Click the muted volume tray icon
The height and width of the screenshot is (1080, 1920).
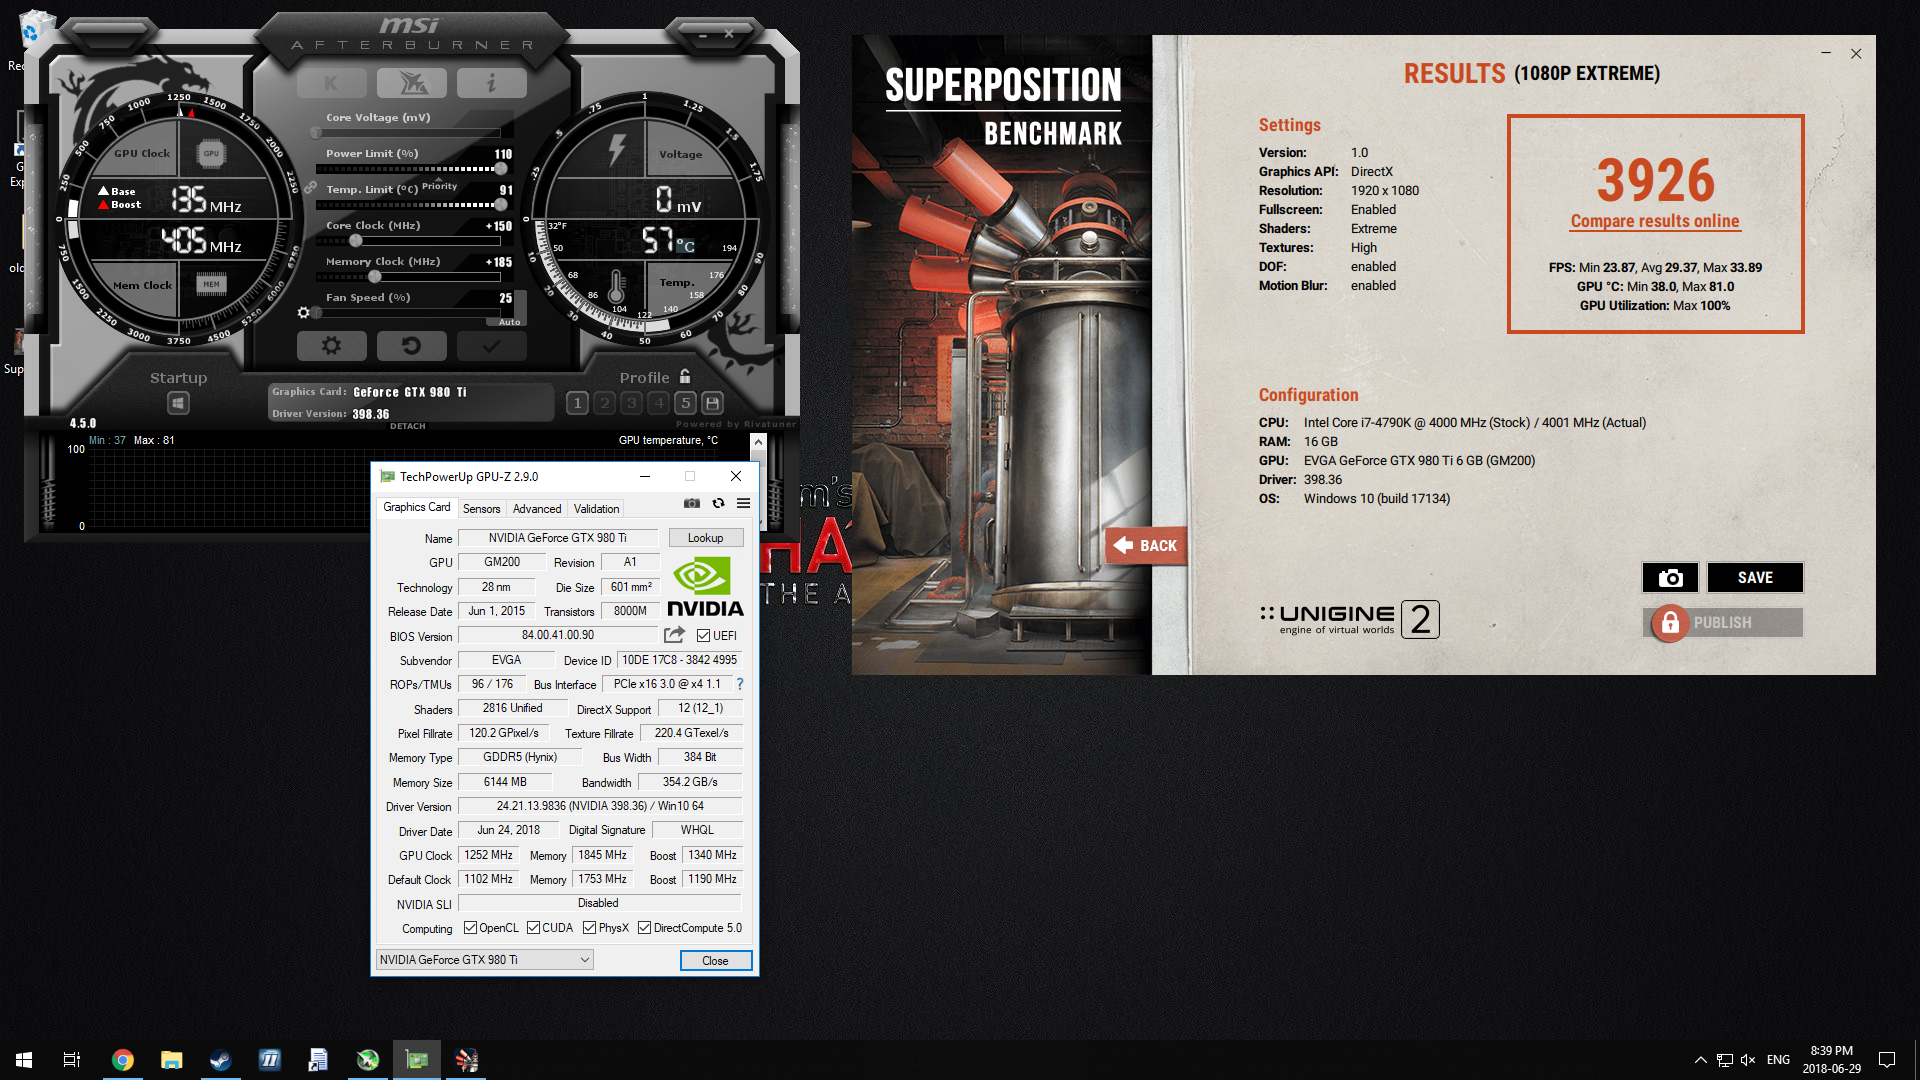click(x=1748, y=1060)
